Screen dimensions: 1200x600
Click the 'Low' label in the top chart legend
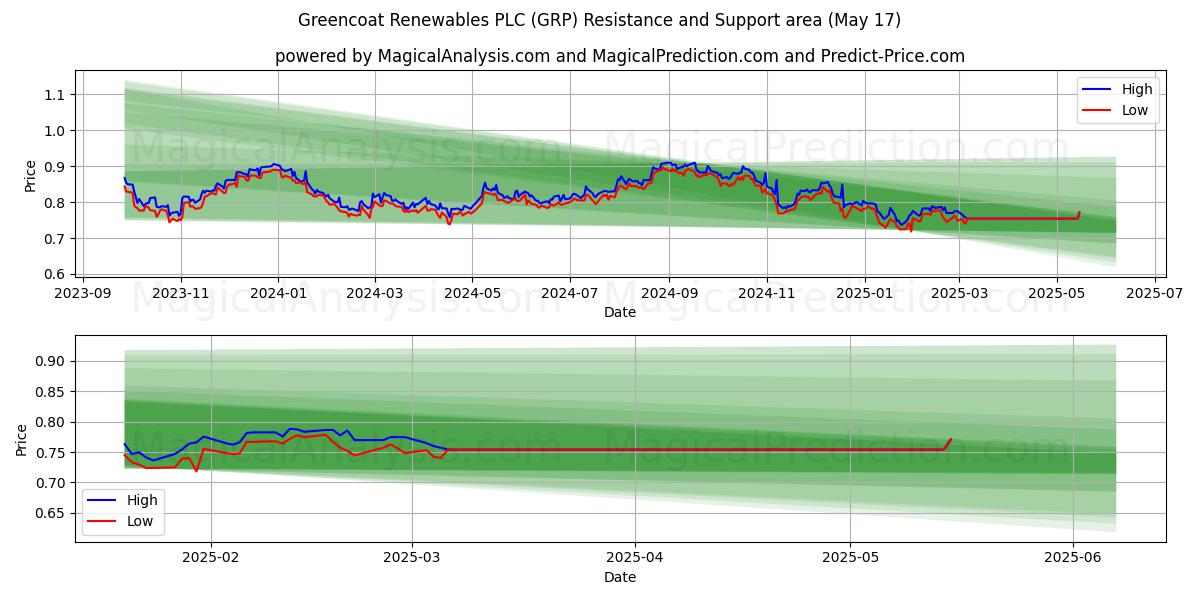pos(1134,110)
